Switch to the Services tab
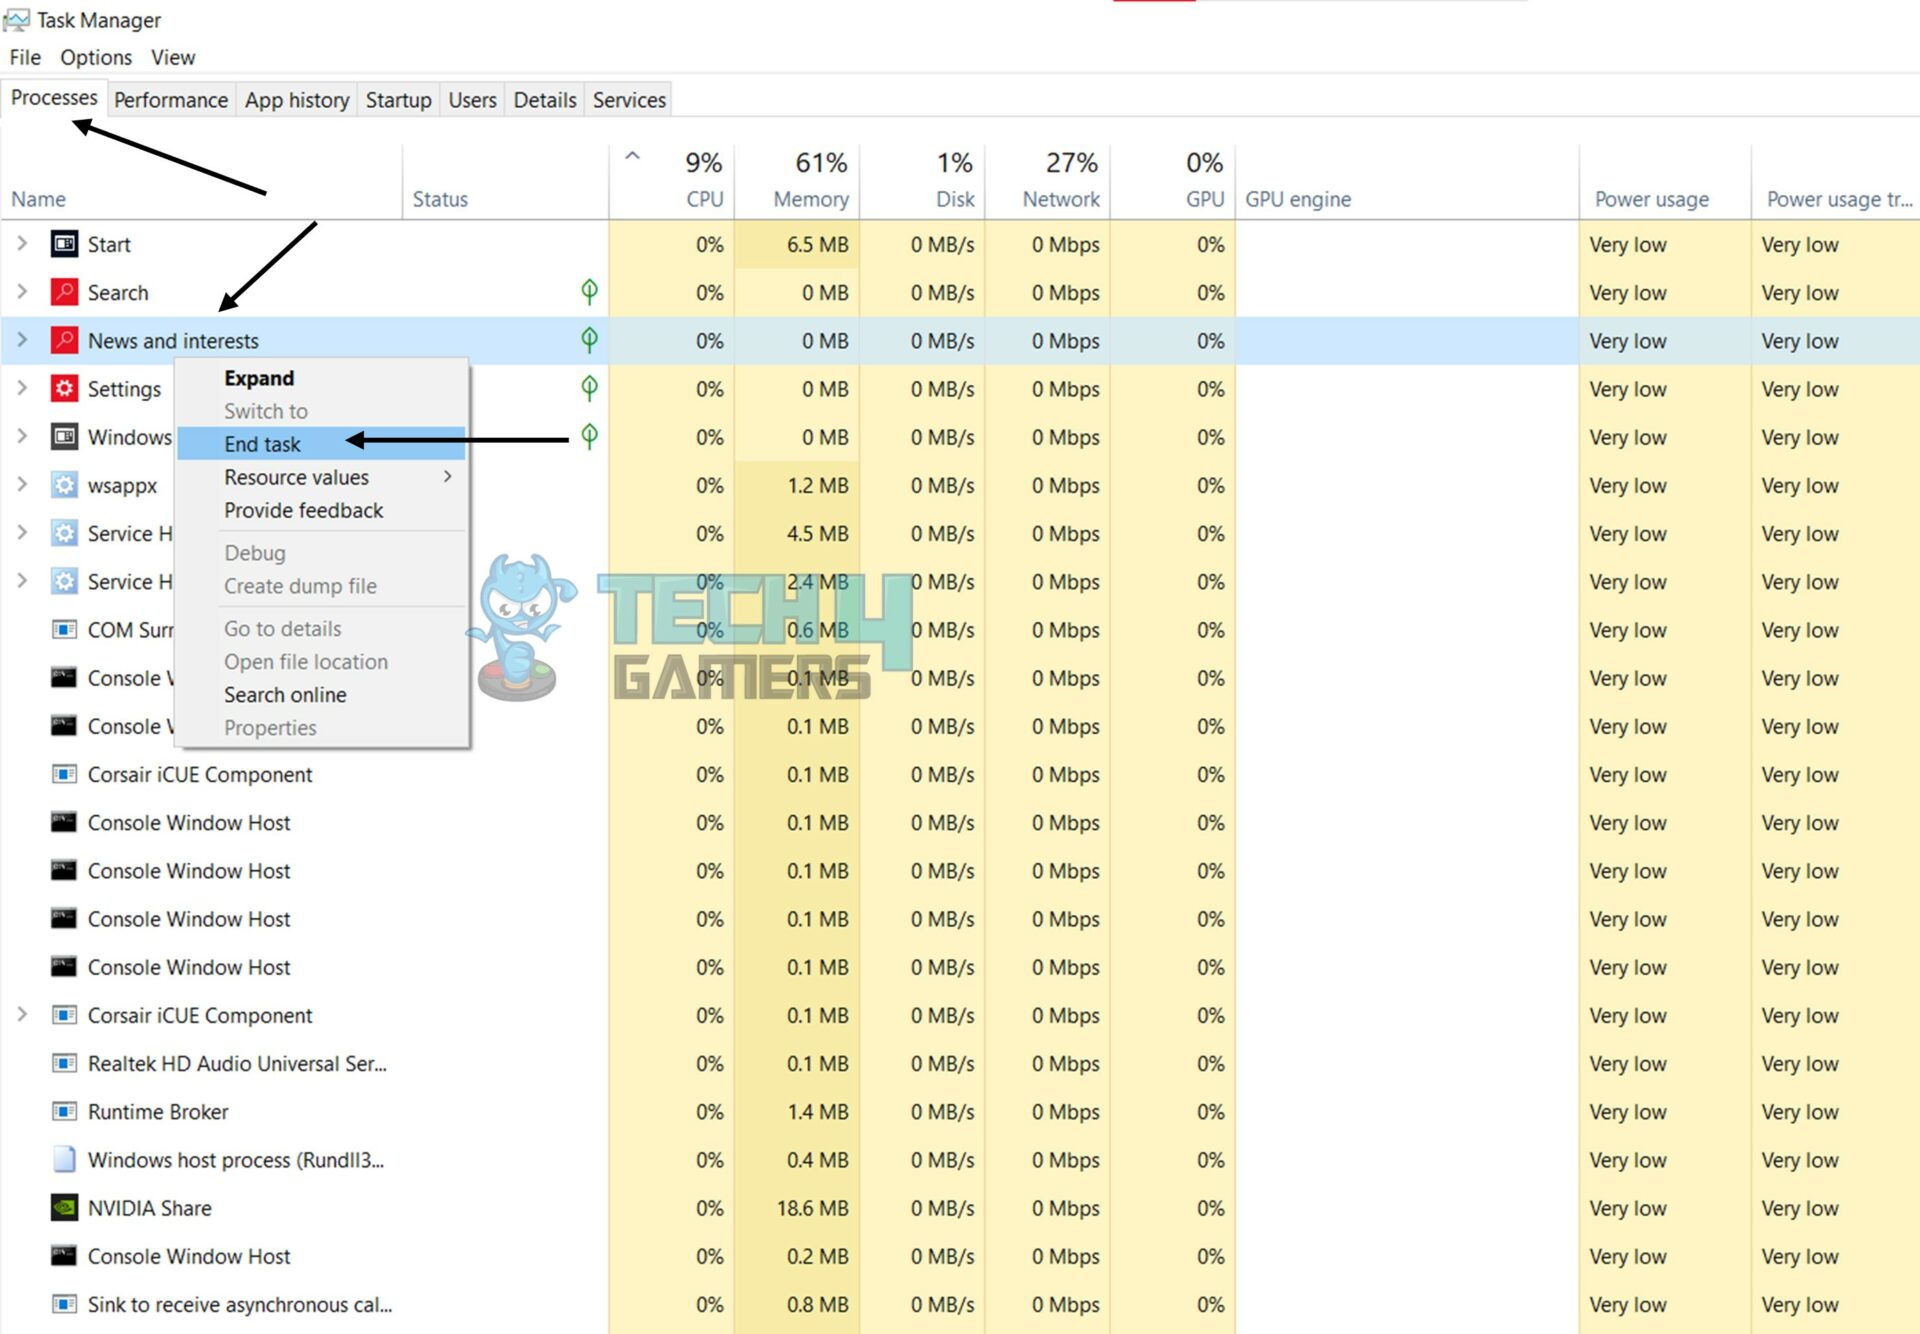This screenshot has height=1334, width=1920. tap(628, 99)
